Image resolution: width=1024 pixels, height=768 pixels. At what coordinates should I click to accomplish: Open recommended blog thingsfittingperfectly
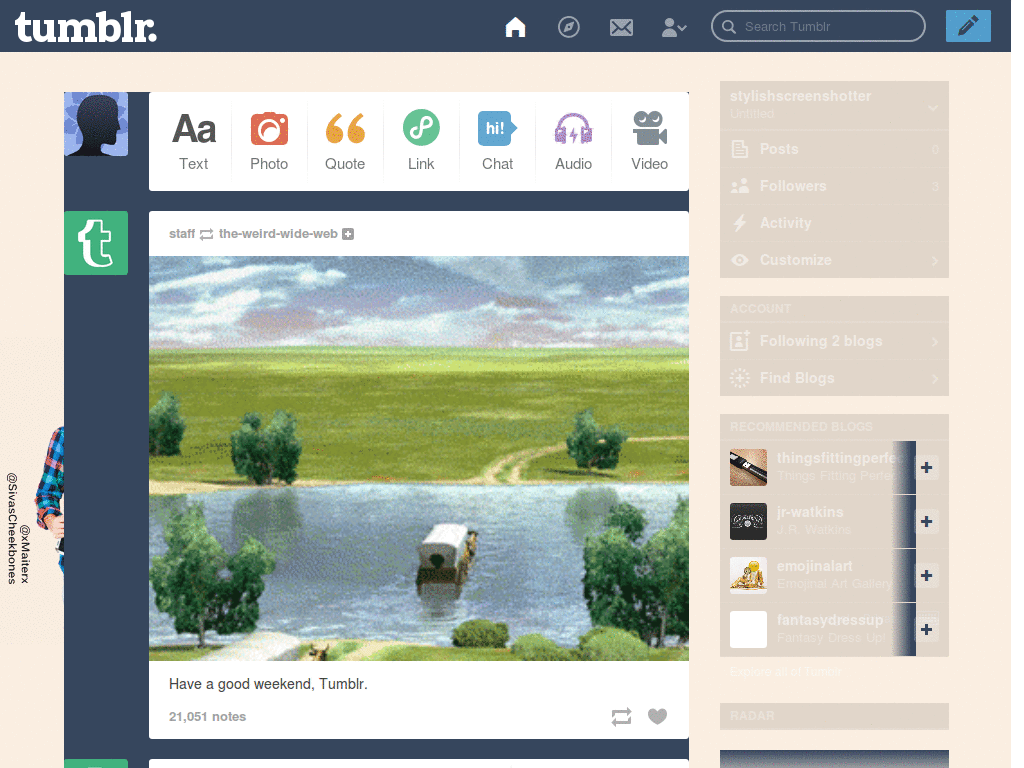point(836,458)
